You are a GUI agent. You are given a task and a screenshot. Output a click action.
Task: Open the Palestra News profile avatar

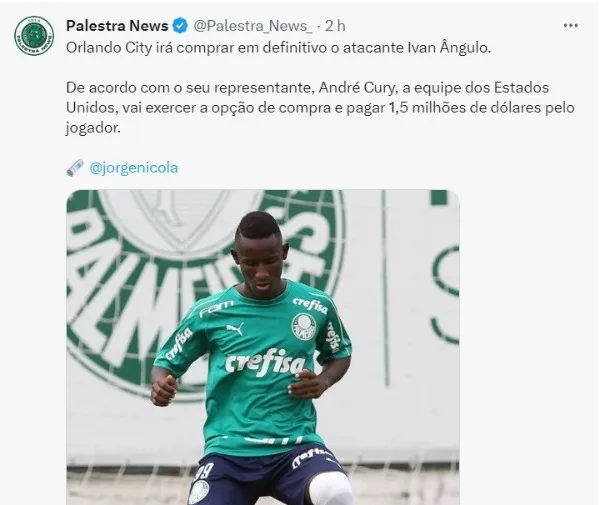[x=34, y=36]
